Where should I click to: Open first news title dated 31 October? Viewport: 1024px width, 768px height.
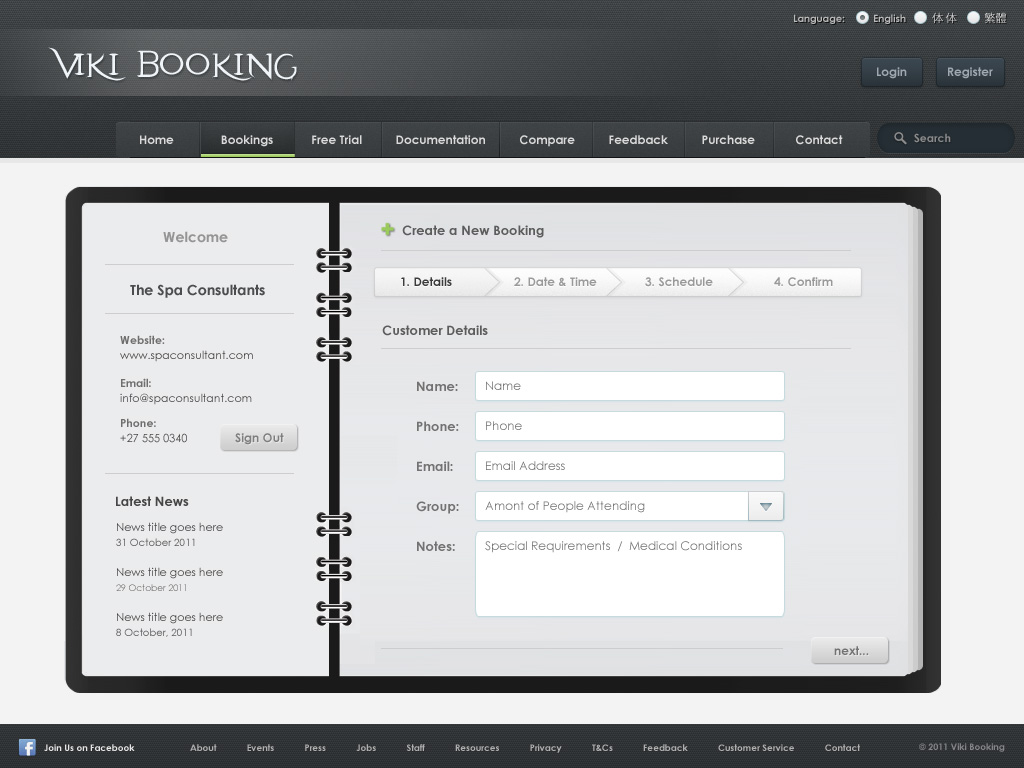169,527
